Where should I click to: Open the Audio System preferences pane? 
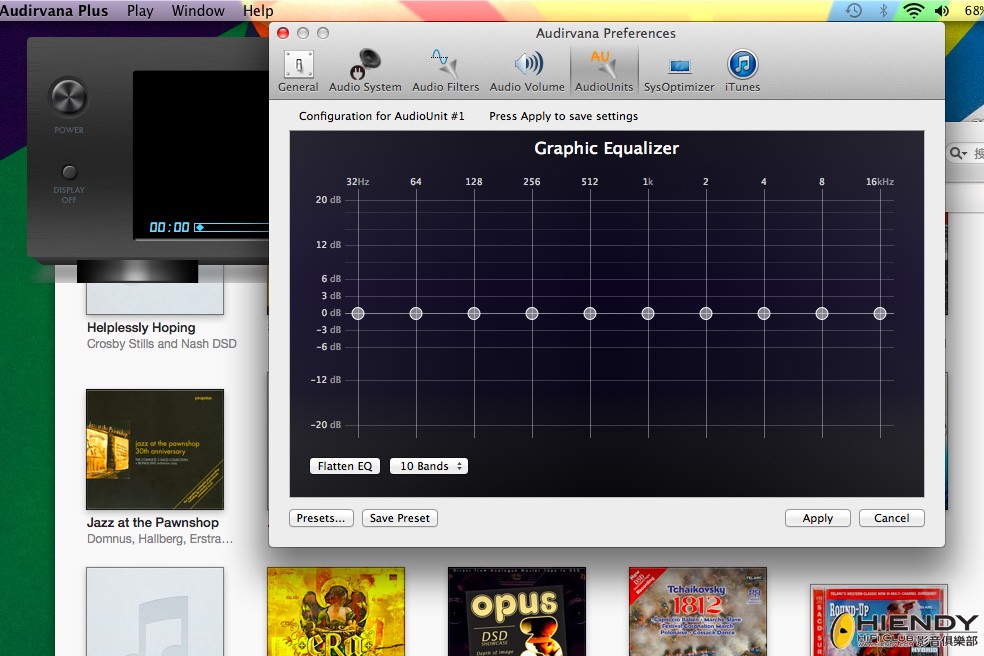(365, 72)
